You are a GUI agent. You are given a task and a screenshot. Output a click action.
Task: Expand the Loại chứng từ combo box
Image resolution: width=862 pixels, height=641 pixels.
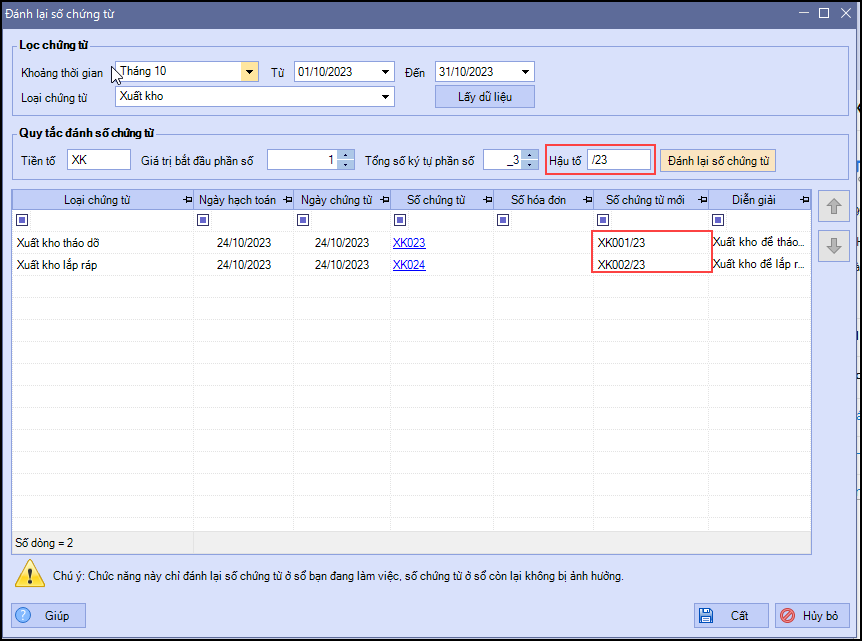tap(385, 97)
